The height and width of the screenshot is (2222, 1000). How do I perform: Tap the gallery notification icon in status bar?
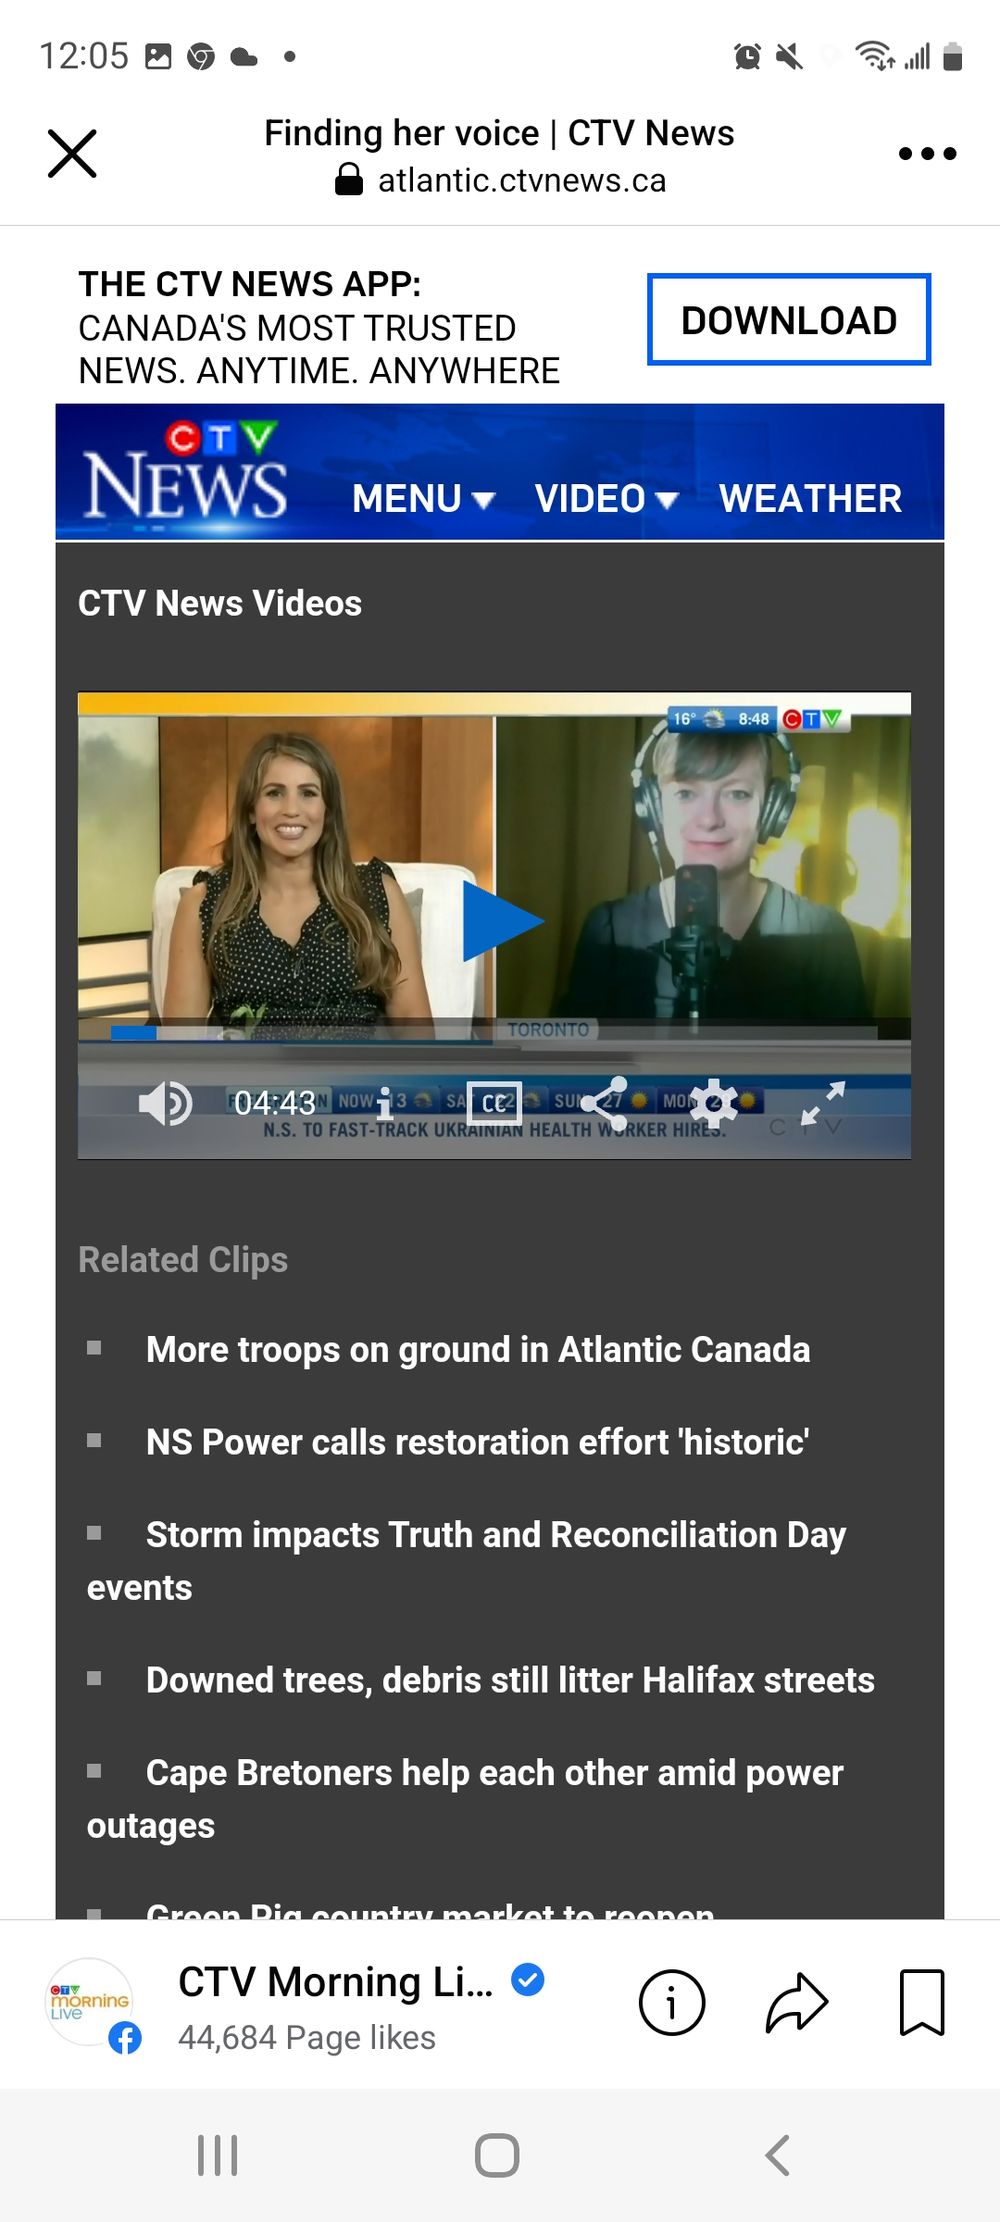(x=158, y=56)
